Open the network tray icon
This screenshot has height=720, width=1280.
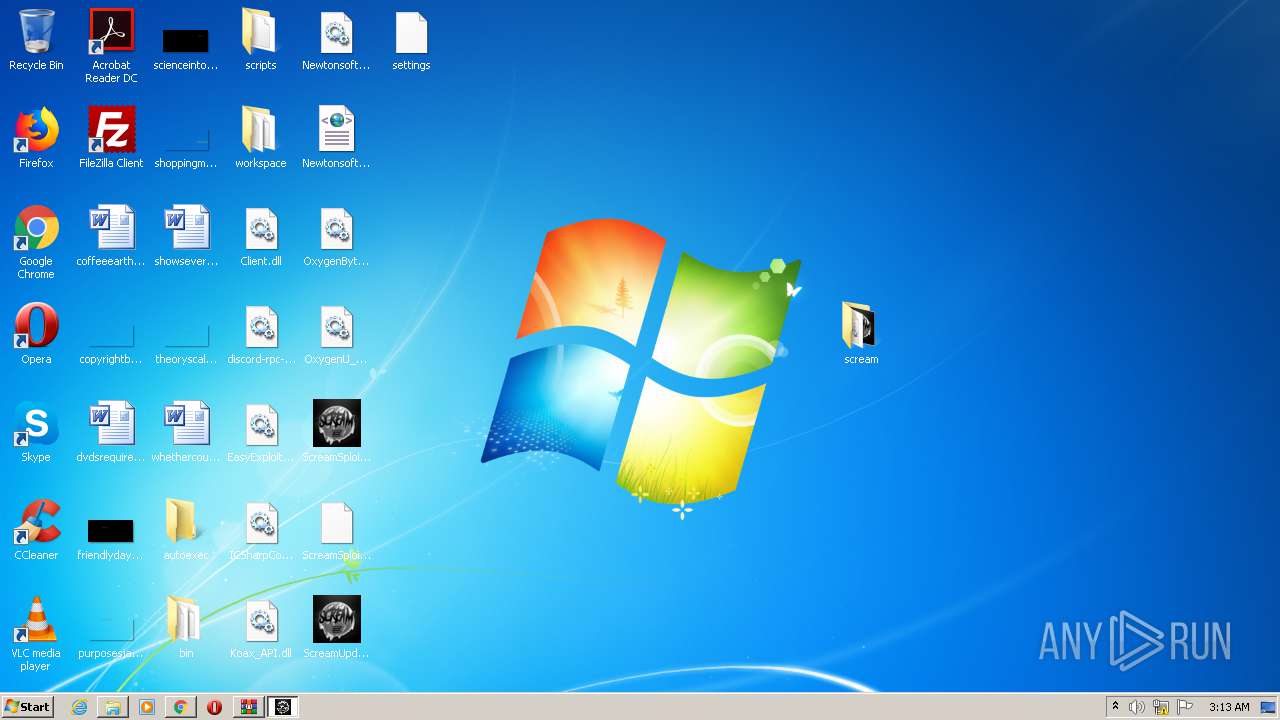click(1161, 707)
